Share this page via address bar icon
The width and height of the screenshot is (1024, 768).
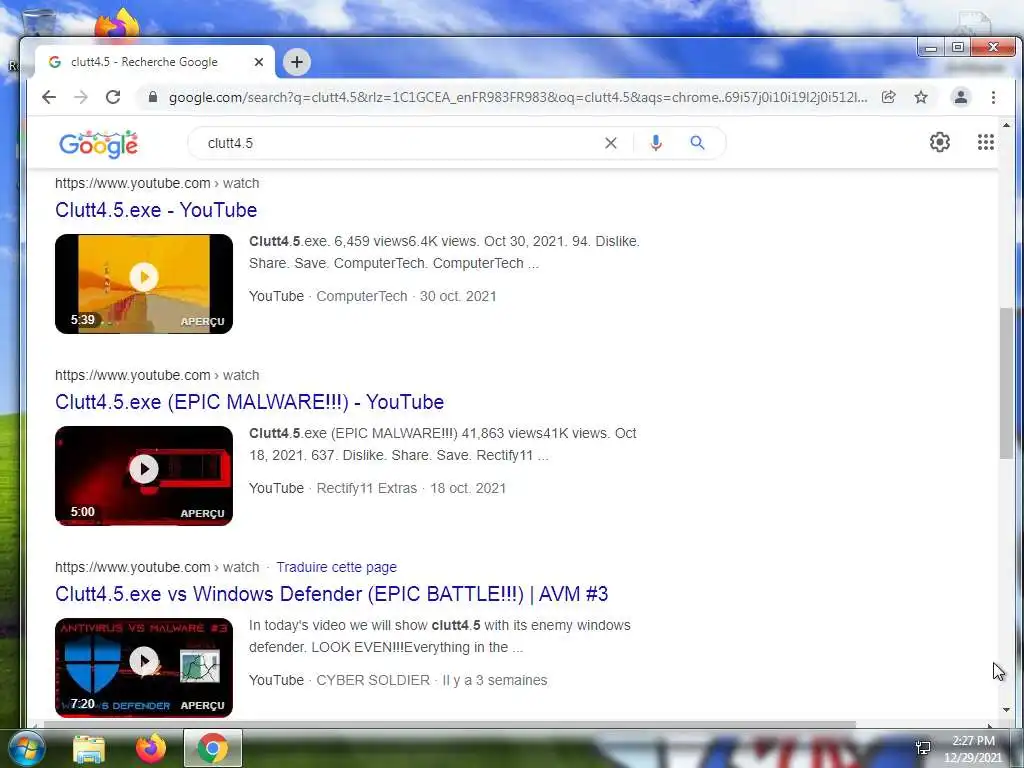[888, 97]
